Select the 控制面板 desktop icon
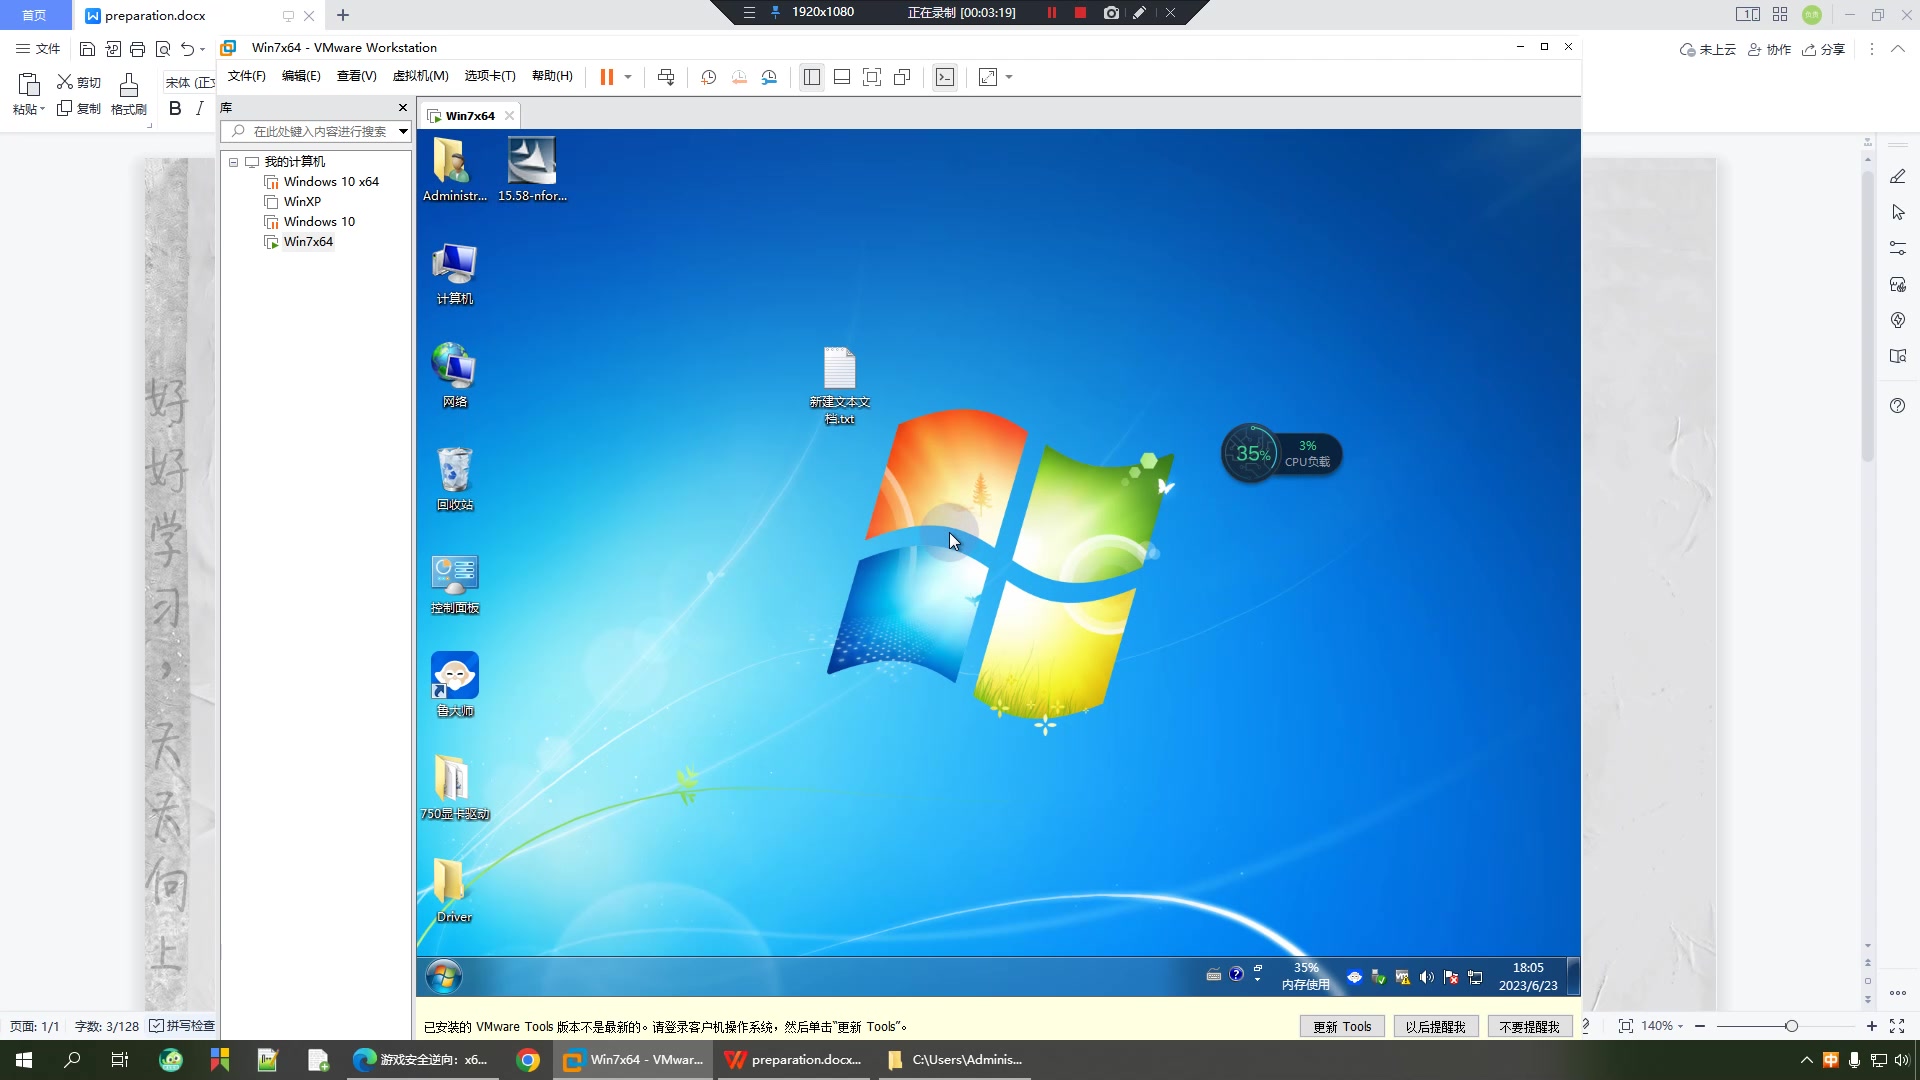This screenshot has width=1920, height=1080. [x=455, y=583]
